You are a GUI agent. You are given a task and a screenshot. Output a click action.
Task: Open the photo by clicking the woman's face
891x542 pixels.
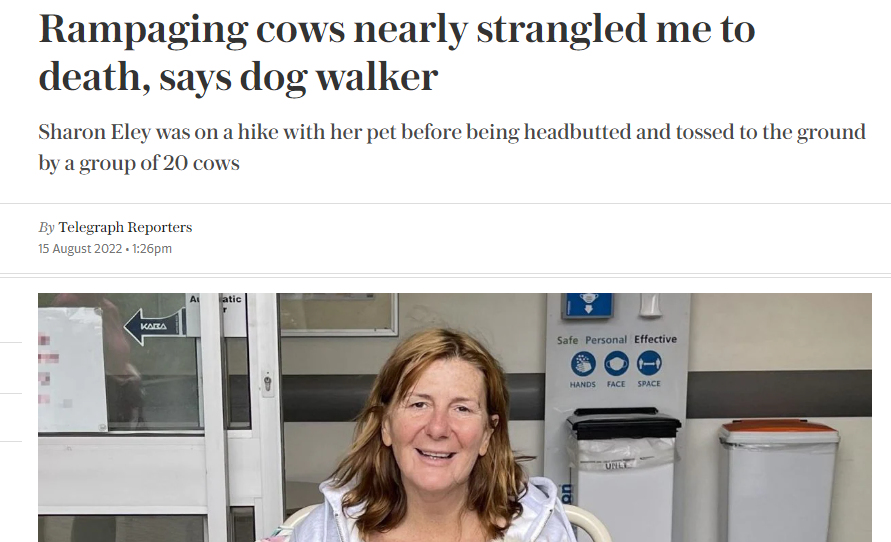437,420
